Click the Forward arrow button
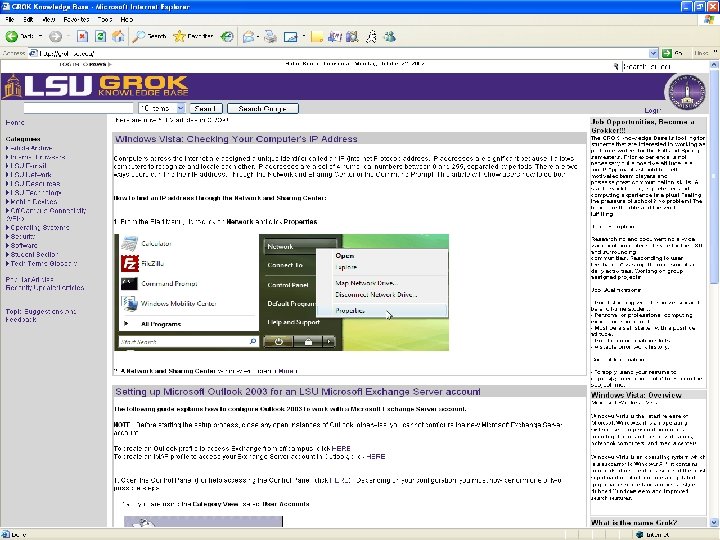720x540 pixels. [x=56, y=36]
